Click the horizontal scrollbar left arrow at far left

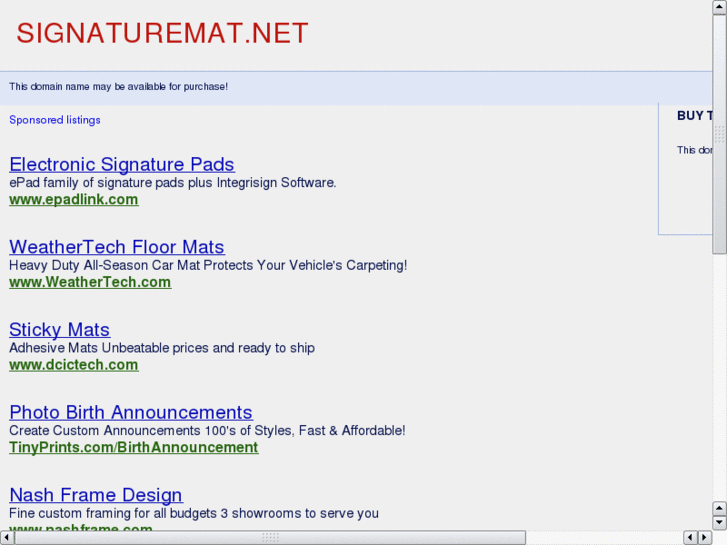coord(6,537)
